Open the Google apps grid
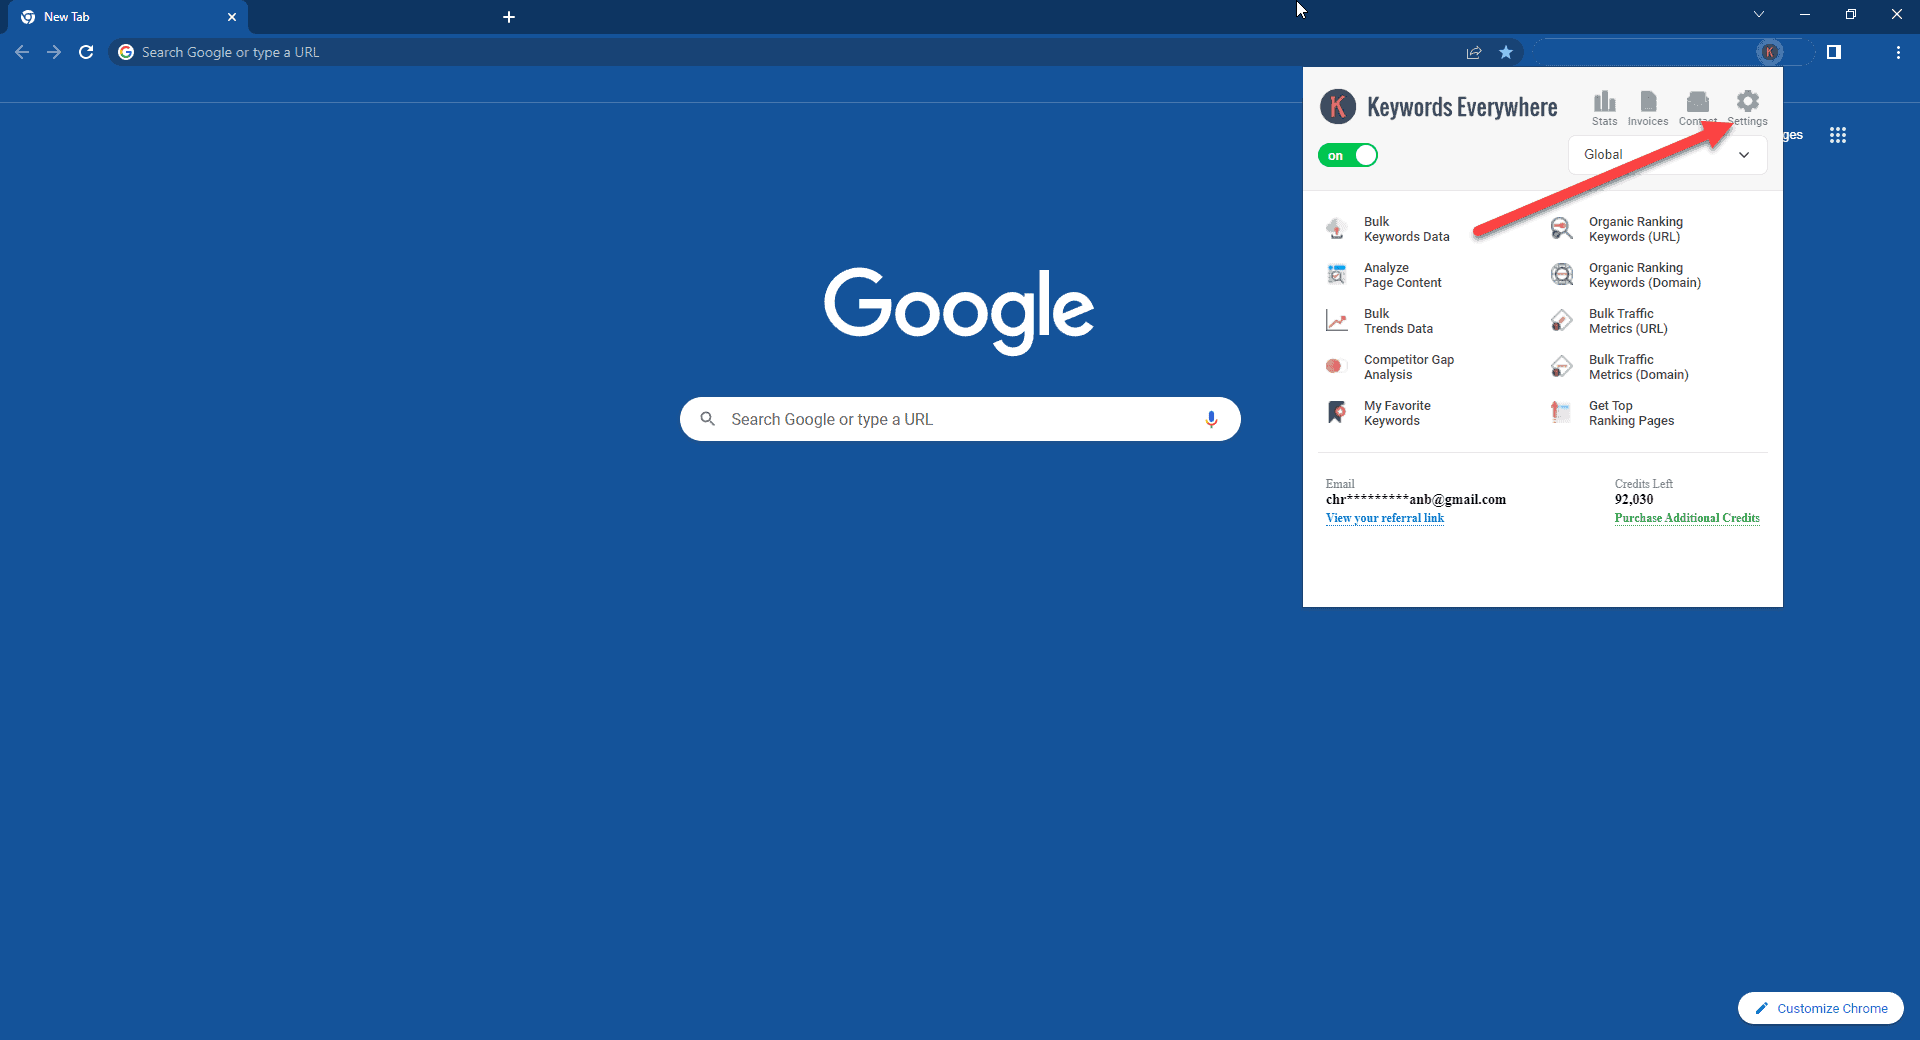This screenshot has height=1040, width=1920. click(x=1837, y=135)
